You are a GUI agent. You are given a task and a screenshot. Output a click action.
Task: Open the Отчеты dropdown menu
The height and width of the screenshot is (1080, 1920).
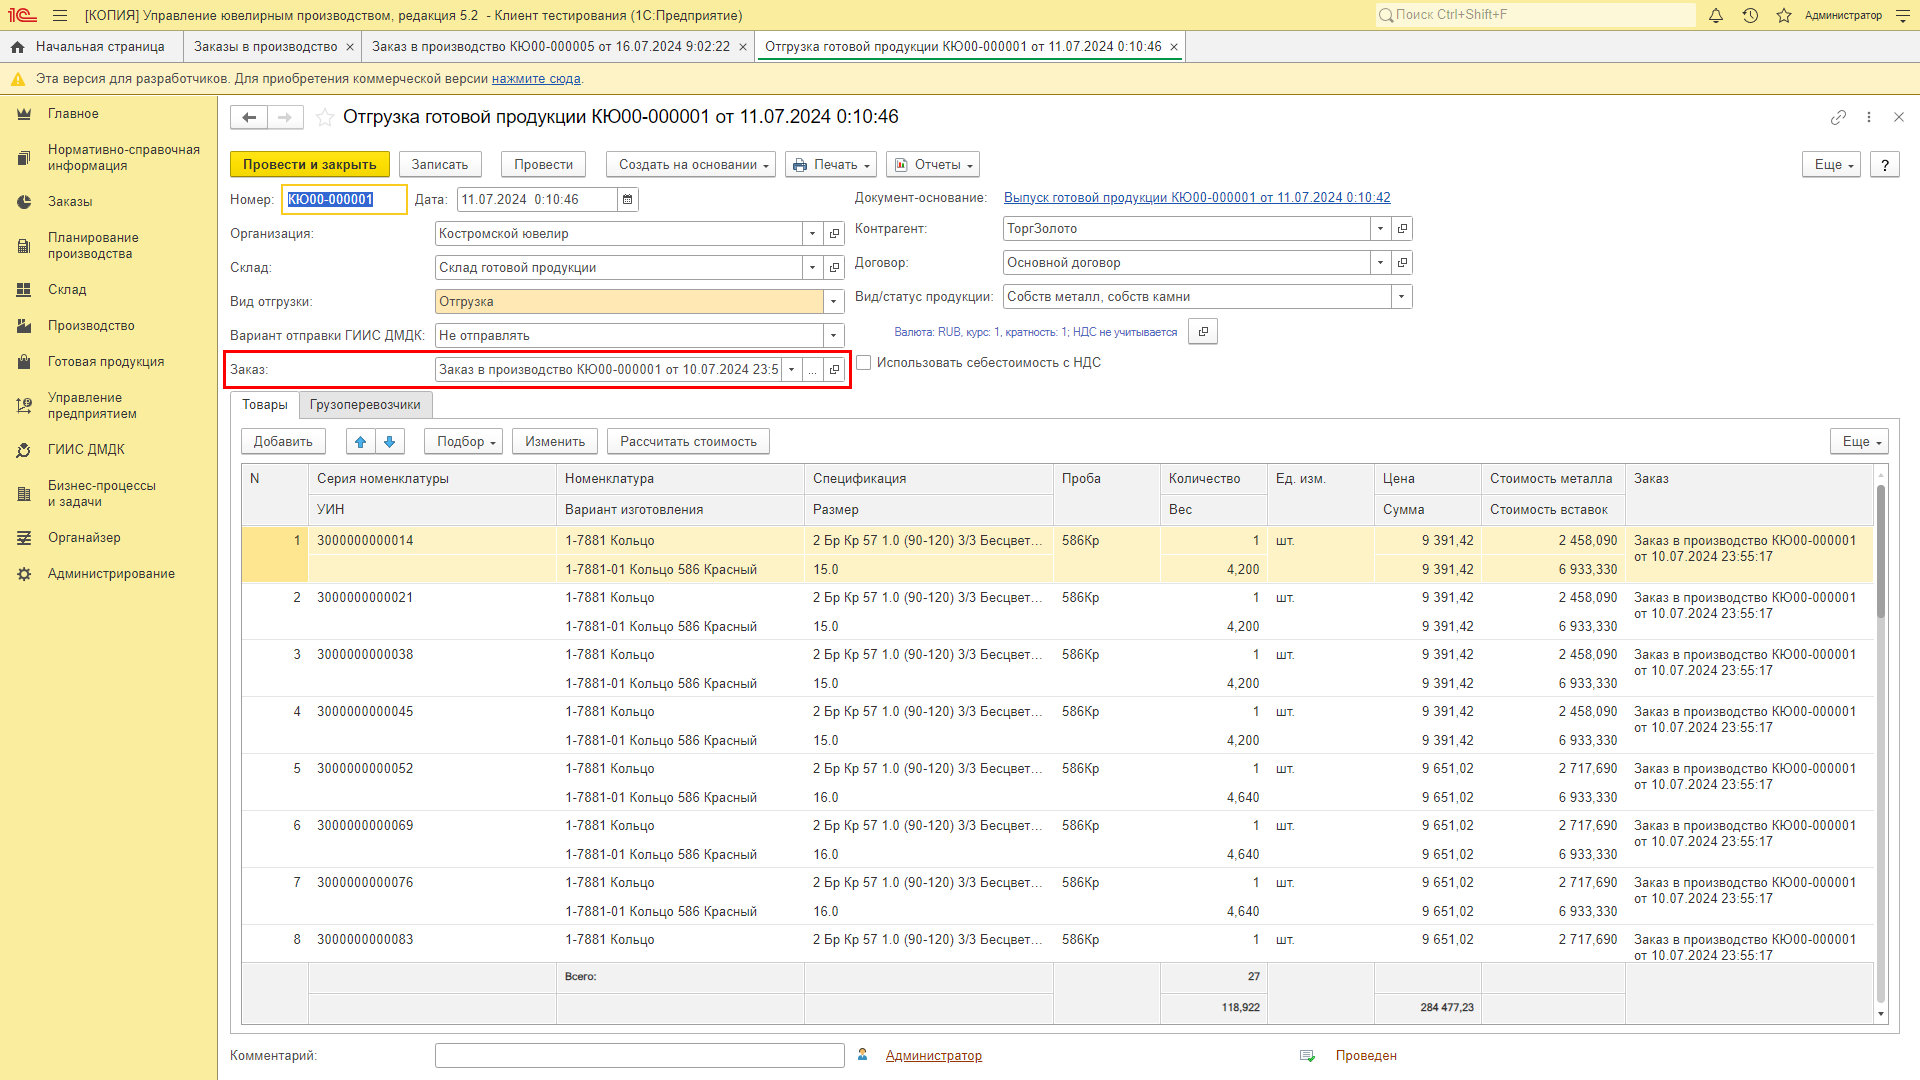coord(933,165)
